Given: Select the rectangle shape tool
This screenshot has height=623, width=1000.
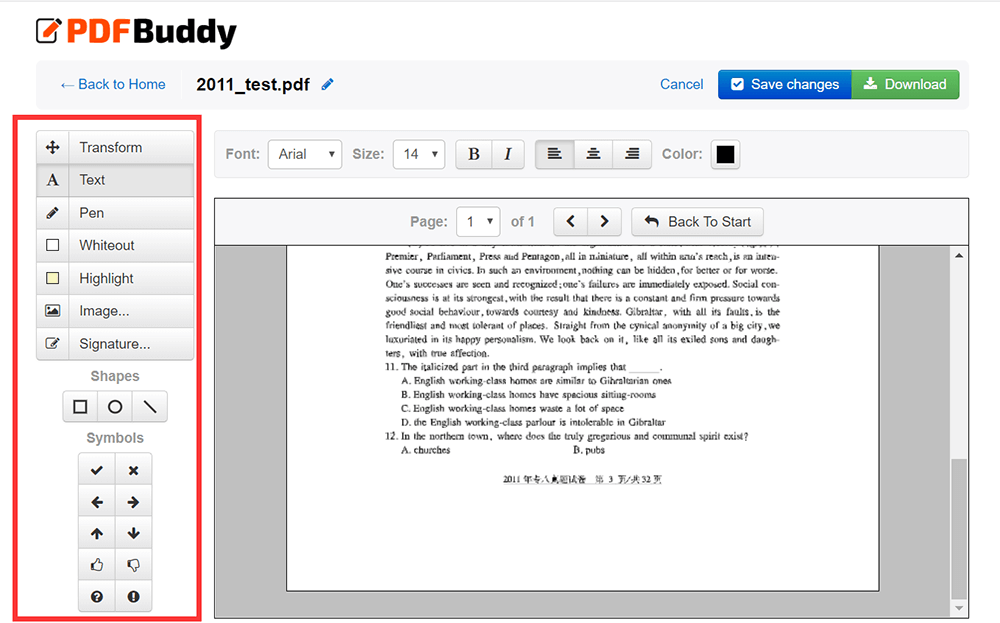Looking at the screenshot, I should tap(80, 407).
